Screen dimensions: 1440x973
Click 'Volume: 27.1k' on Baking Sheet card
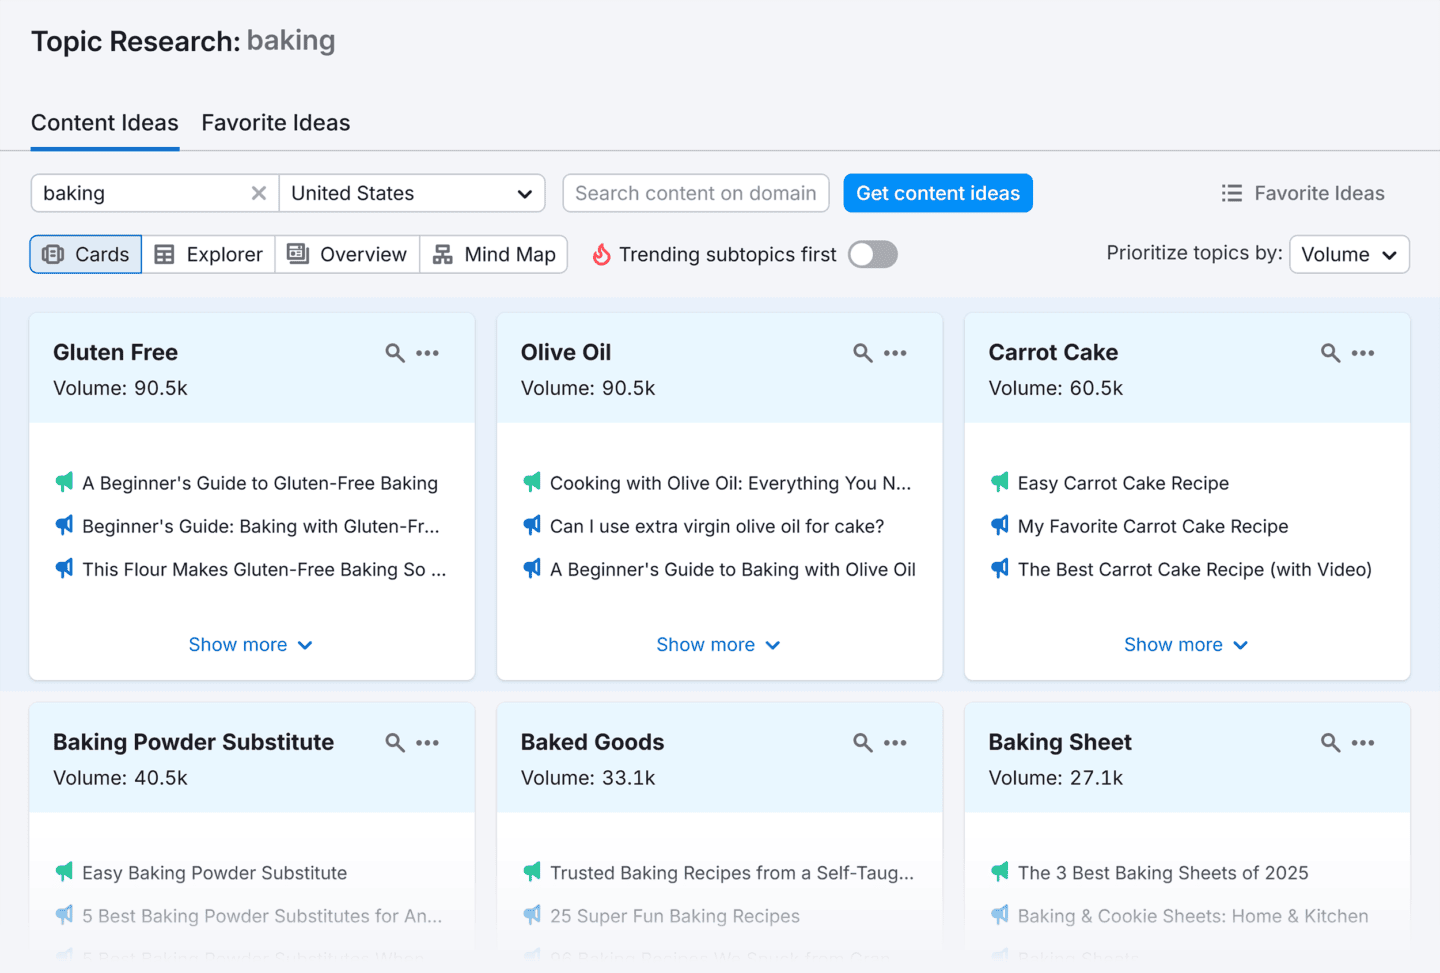1056,778
